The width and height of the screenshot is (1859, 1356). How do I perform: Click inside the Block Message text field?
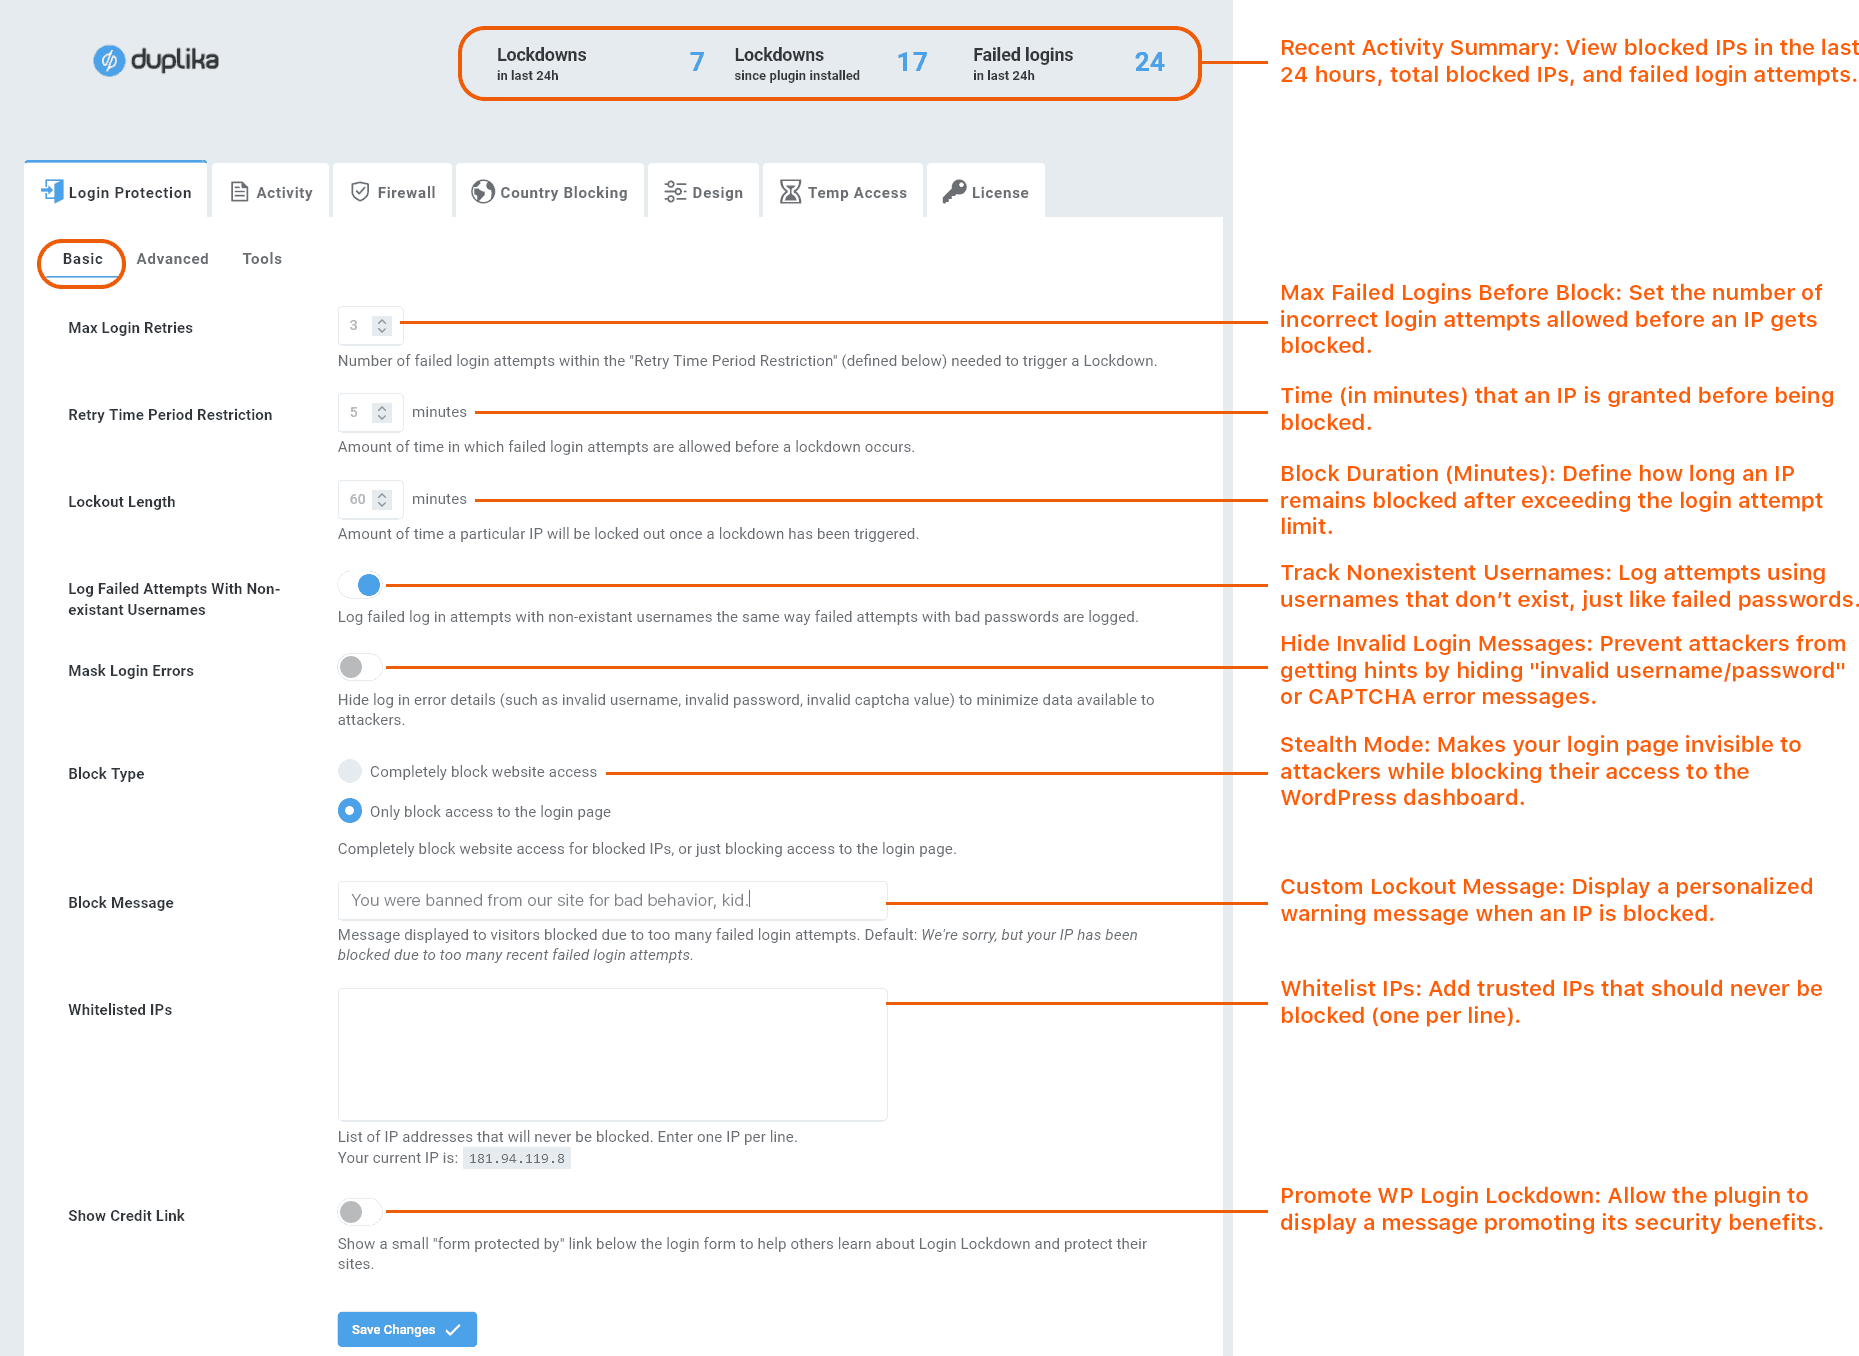pos(610,900)
